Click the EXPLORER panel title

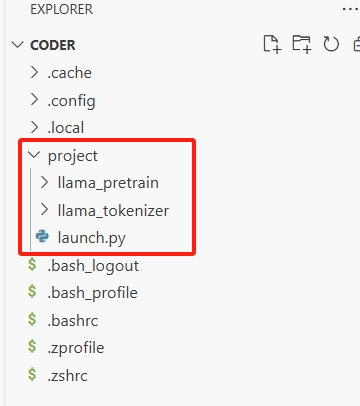pyautogui.click(x=61, y=9)
